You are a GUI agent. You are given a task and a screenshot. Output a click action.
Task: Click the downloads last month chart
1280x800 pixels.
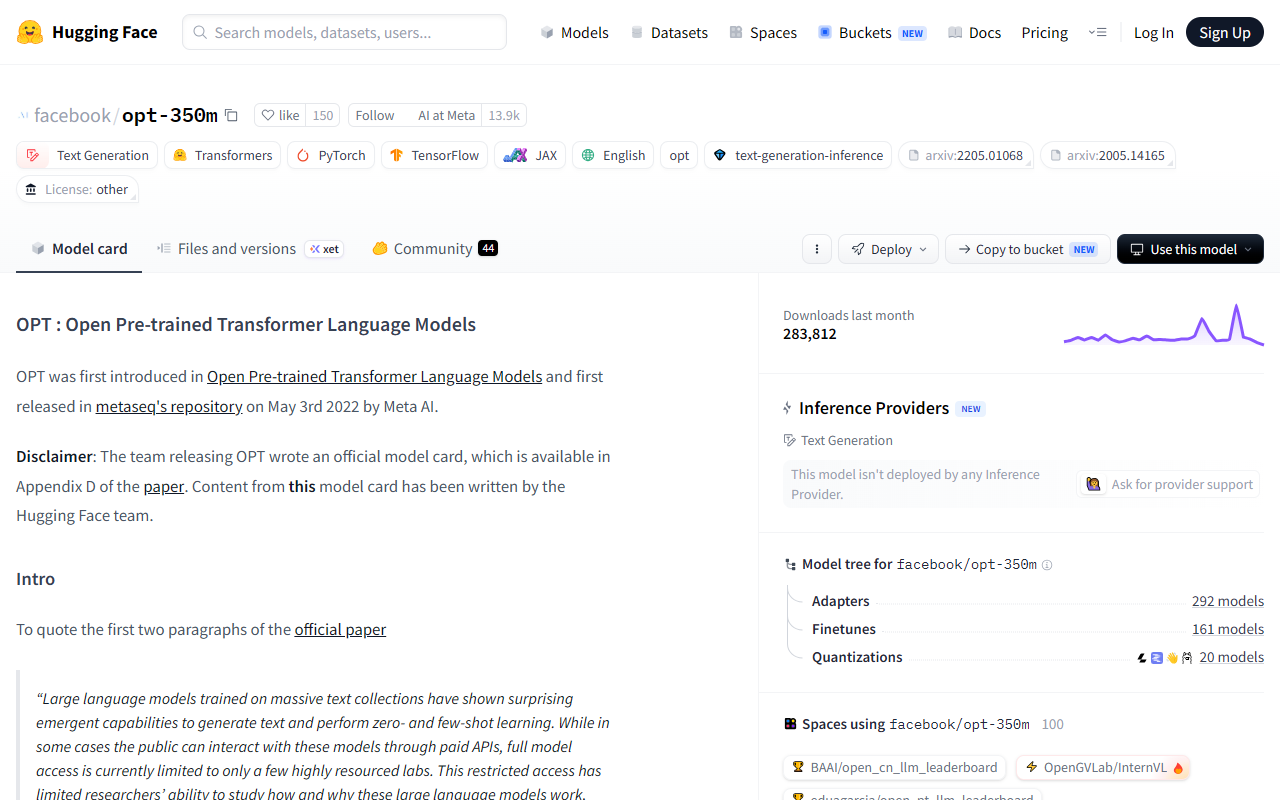[1164, 325]
